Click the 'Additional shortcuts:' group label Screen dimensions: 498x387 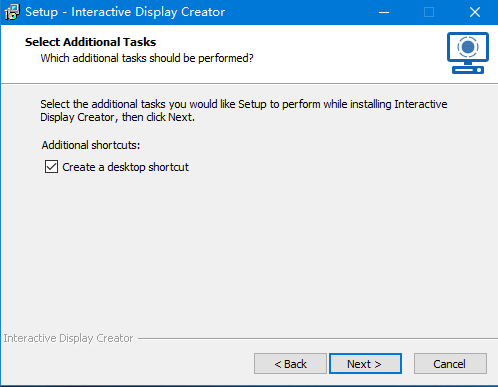pos(91,145)
